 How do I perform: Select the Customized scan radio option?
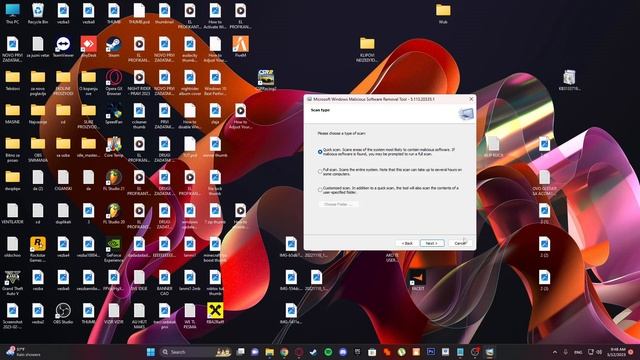pyautogui.click(x=320, y=190)
